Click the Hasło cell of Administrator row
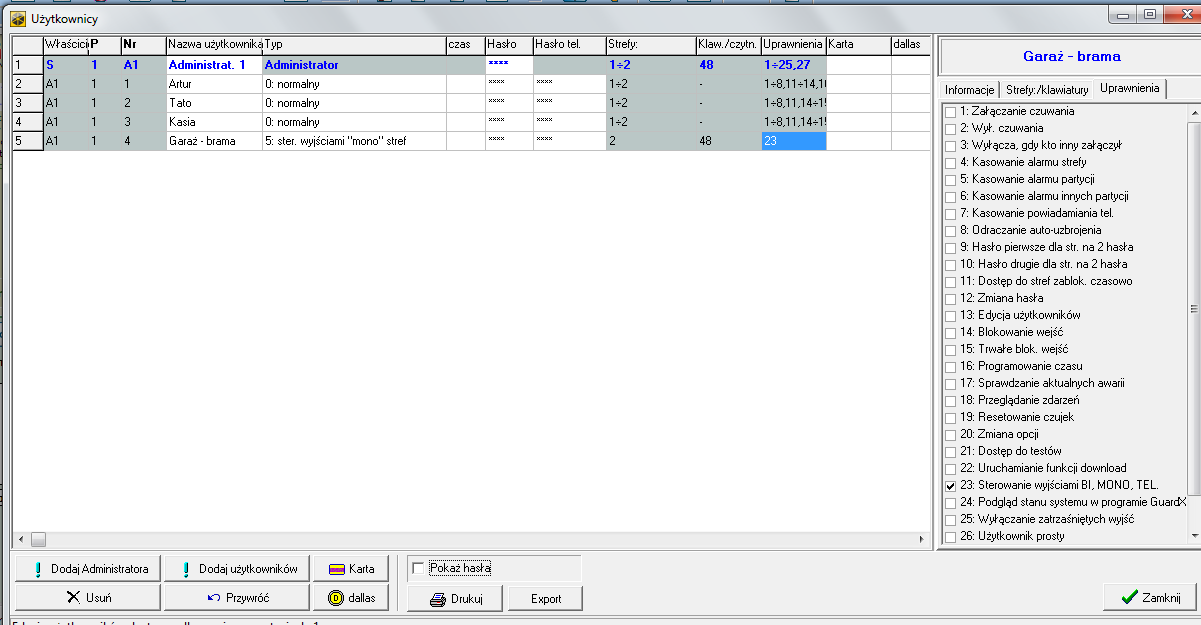1201x625 pixels. pyautogui.click(x=509, y=65)
